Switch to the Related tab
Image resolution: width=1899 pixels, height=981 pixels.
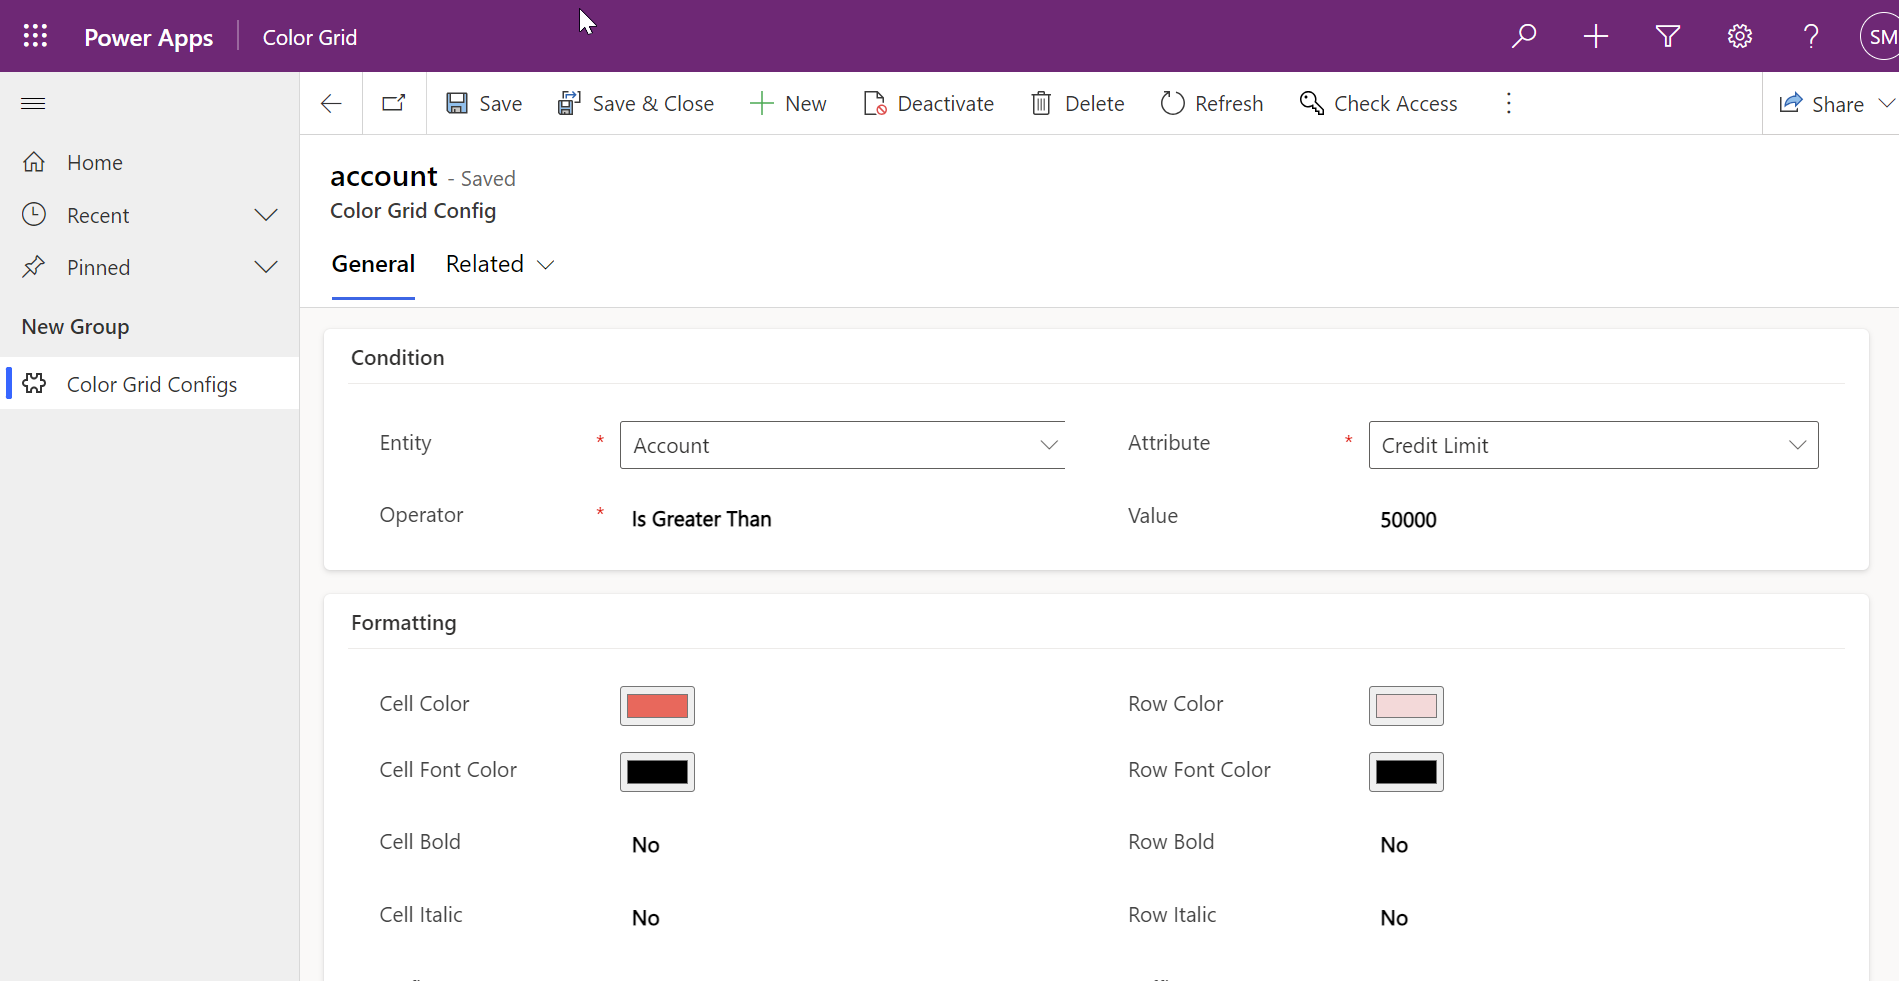point(486,263)
